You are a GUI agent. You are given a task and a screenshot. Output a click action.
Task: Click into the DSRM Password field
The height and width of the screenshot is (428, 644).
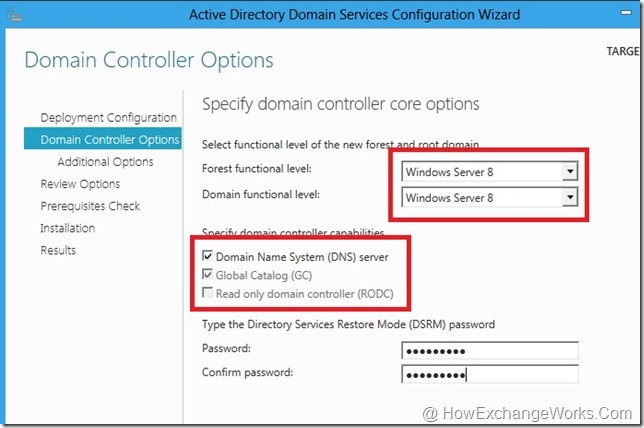click(x=489, y=350)
